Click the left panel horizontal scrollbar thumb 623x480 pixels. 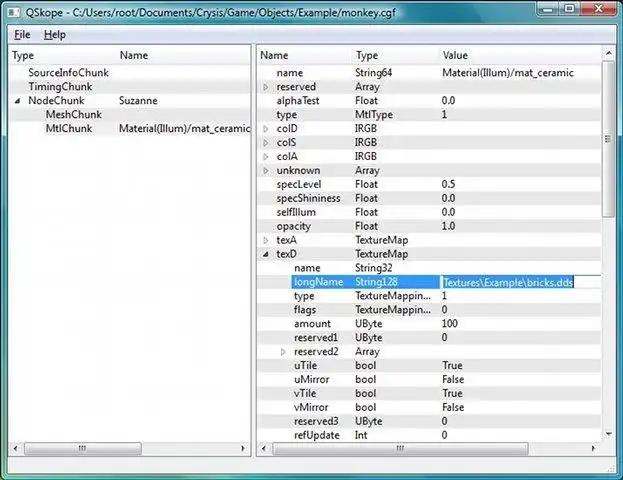pyautogui.click(x=83, y=449)
